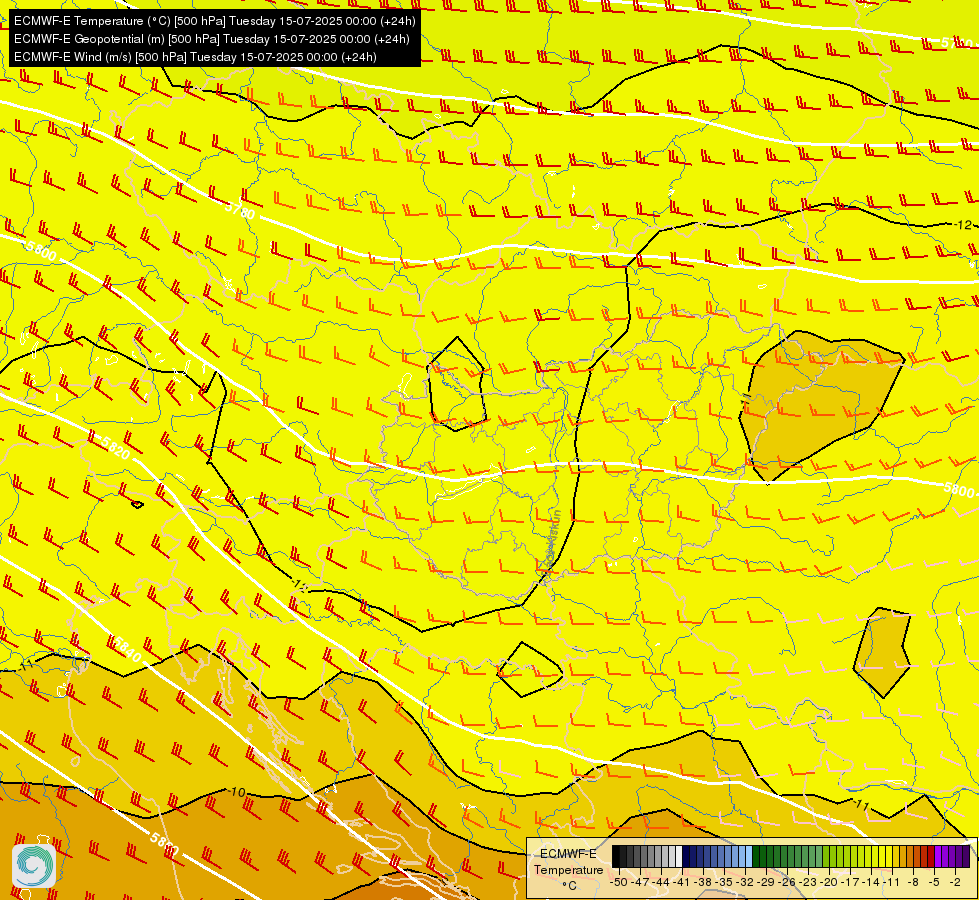This screenshot has width=979, height=900.
Task: Click the ECMWF-E Temperature legend title
Action: pyautogui.click(x=568, y=862)
